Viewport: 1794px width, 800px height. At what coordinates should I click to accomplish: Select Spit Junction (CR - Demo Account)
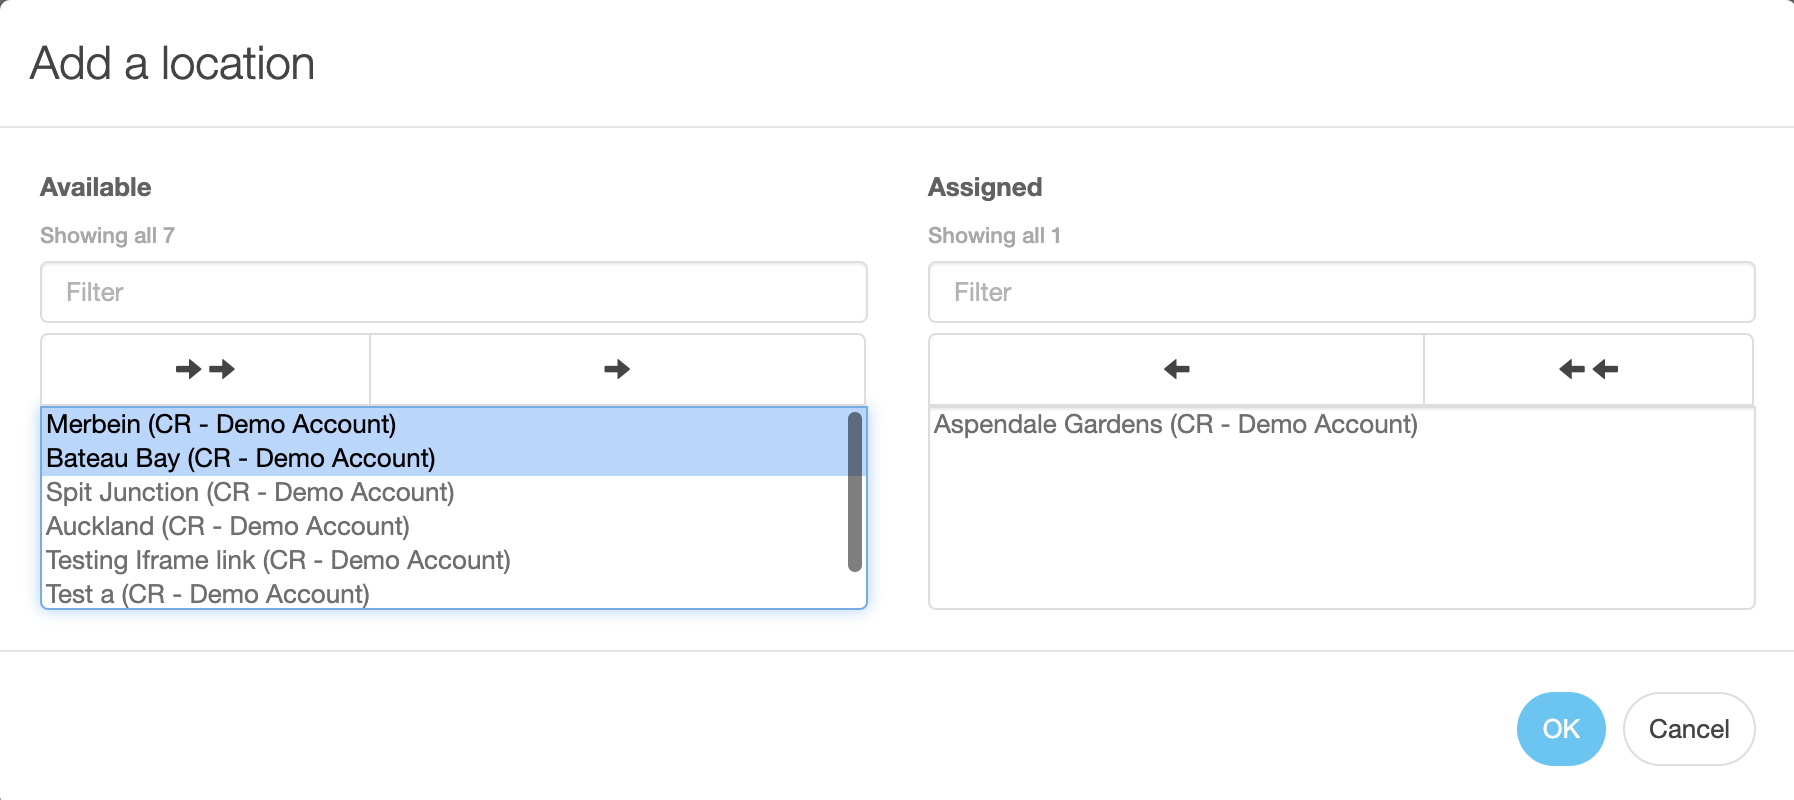446,492
